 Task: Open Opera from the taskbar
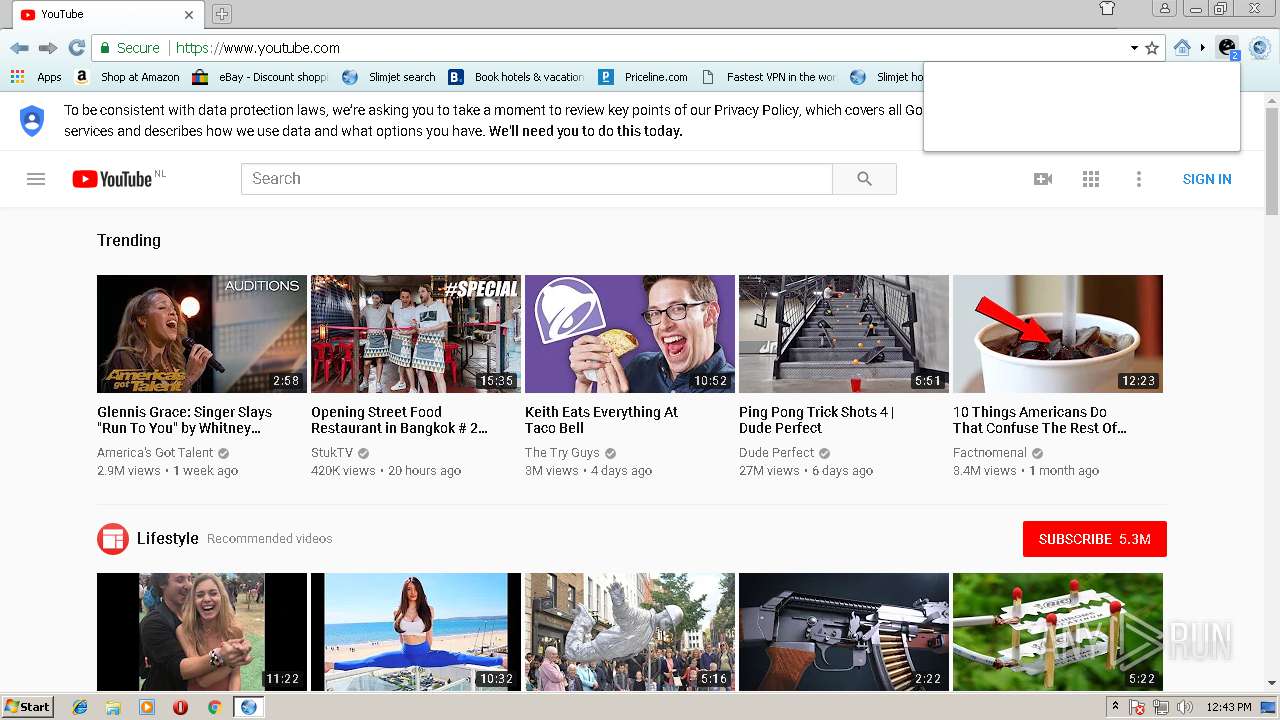[x=180, y=707]
